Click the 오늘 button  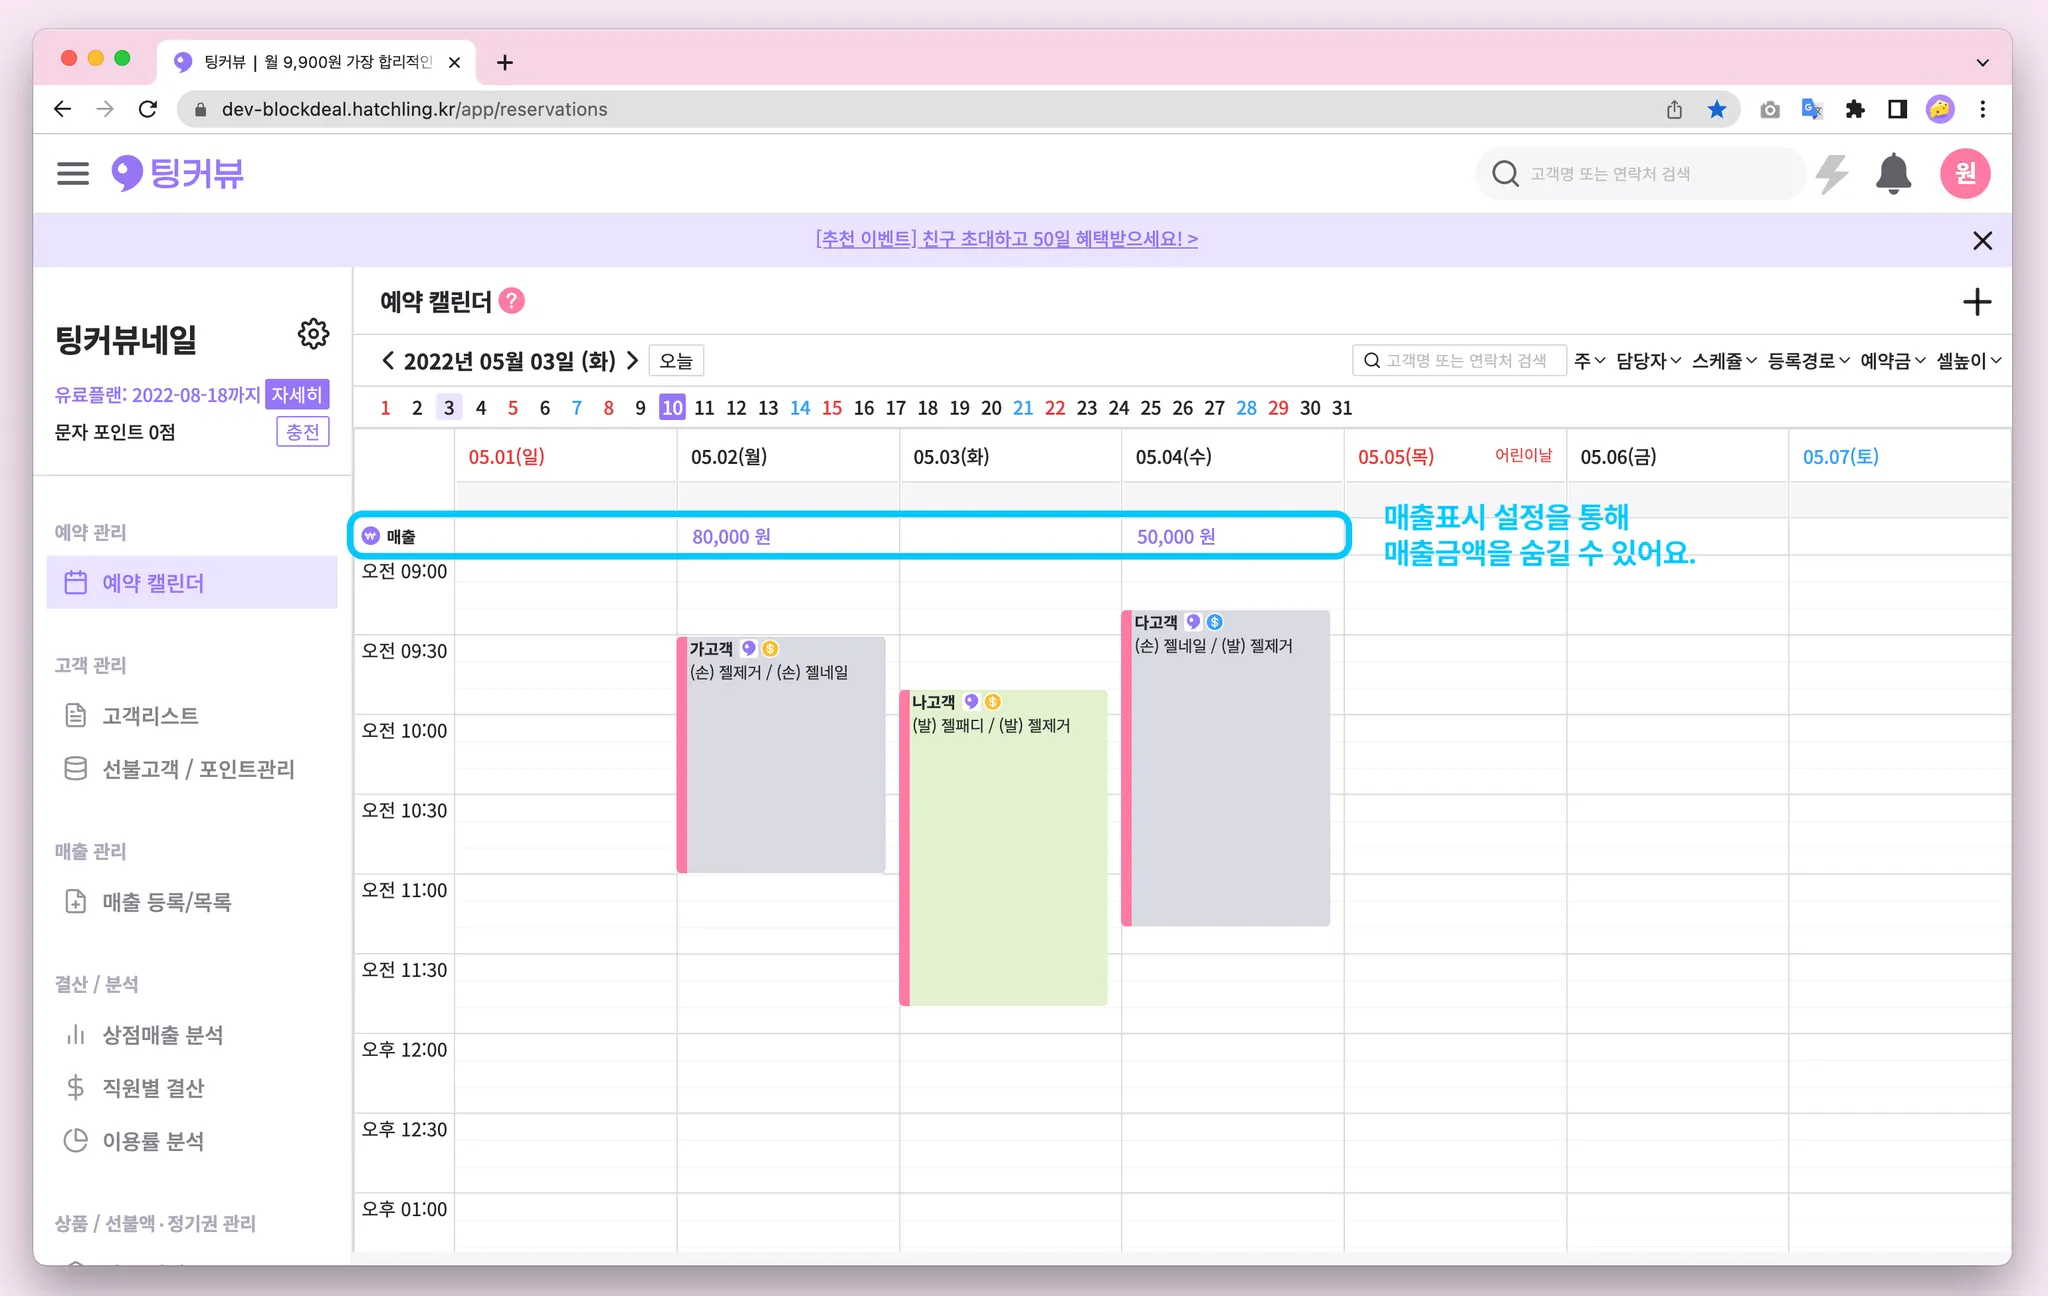click(x=676, y=361)
